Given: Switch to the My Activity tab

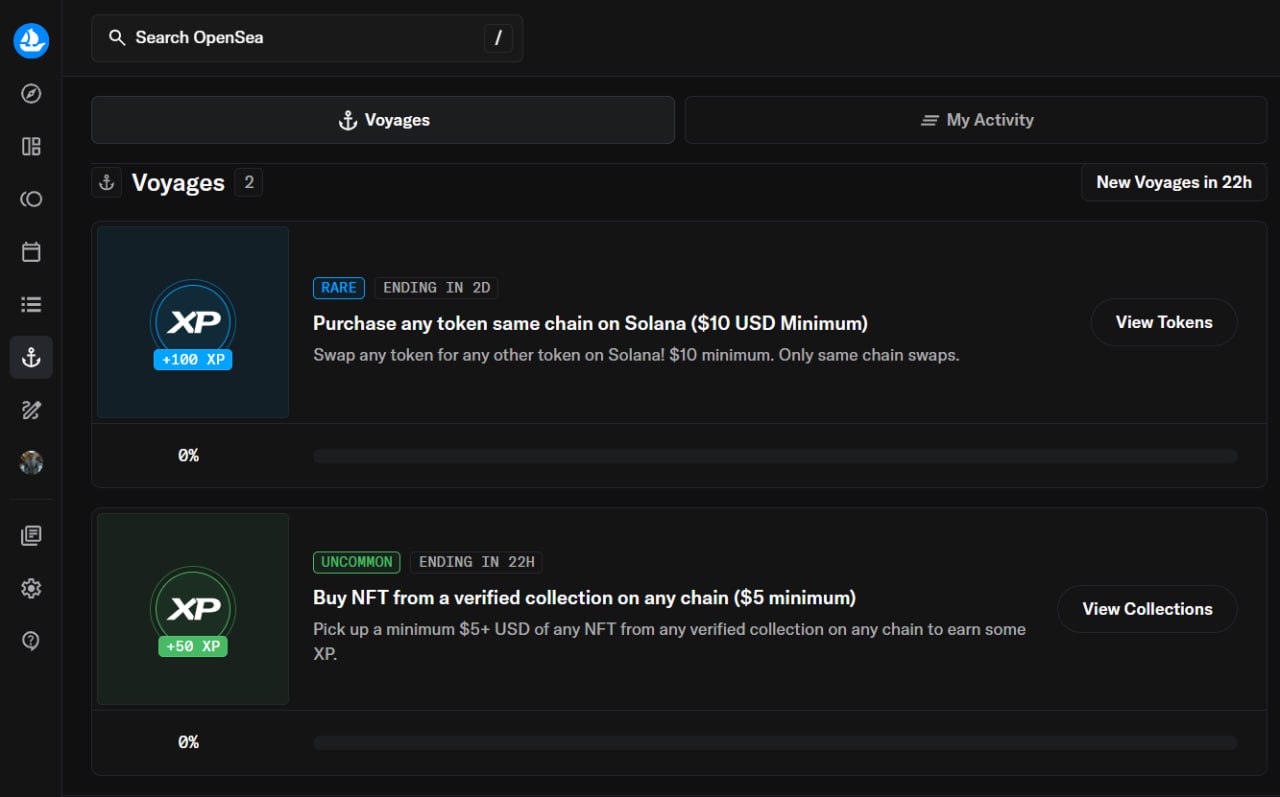Looking at the screenshot, I should pos(976,120).
